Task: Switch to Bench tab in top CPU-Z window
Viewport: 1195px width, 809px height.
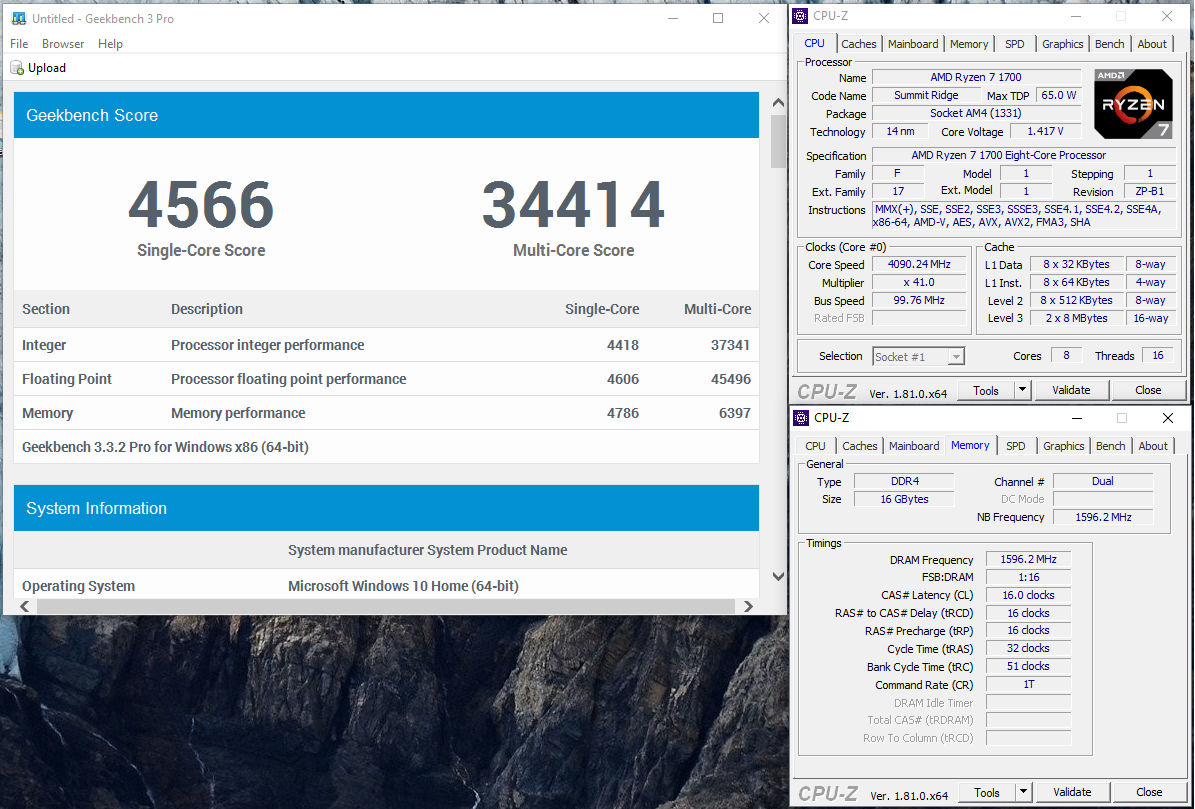Action: [1109, 44]
